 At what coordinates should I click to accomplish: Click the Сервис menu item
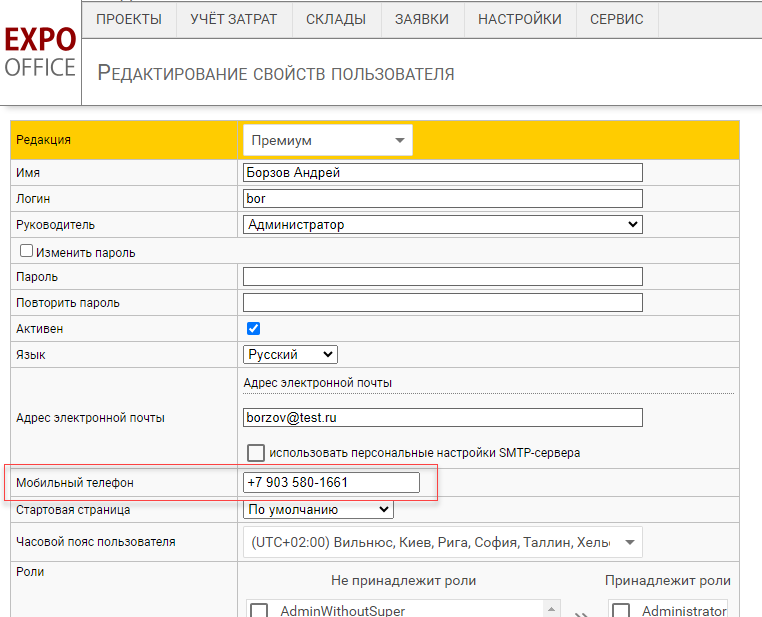(617, 19)
